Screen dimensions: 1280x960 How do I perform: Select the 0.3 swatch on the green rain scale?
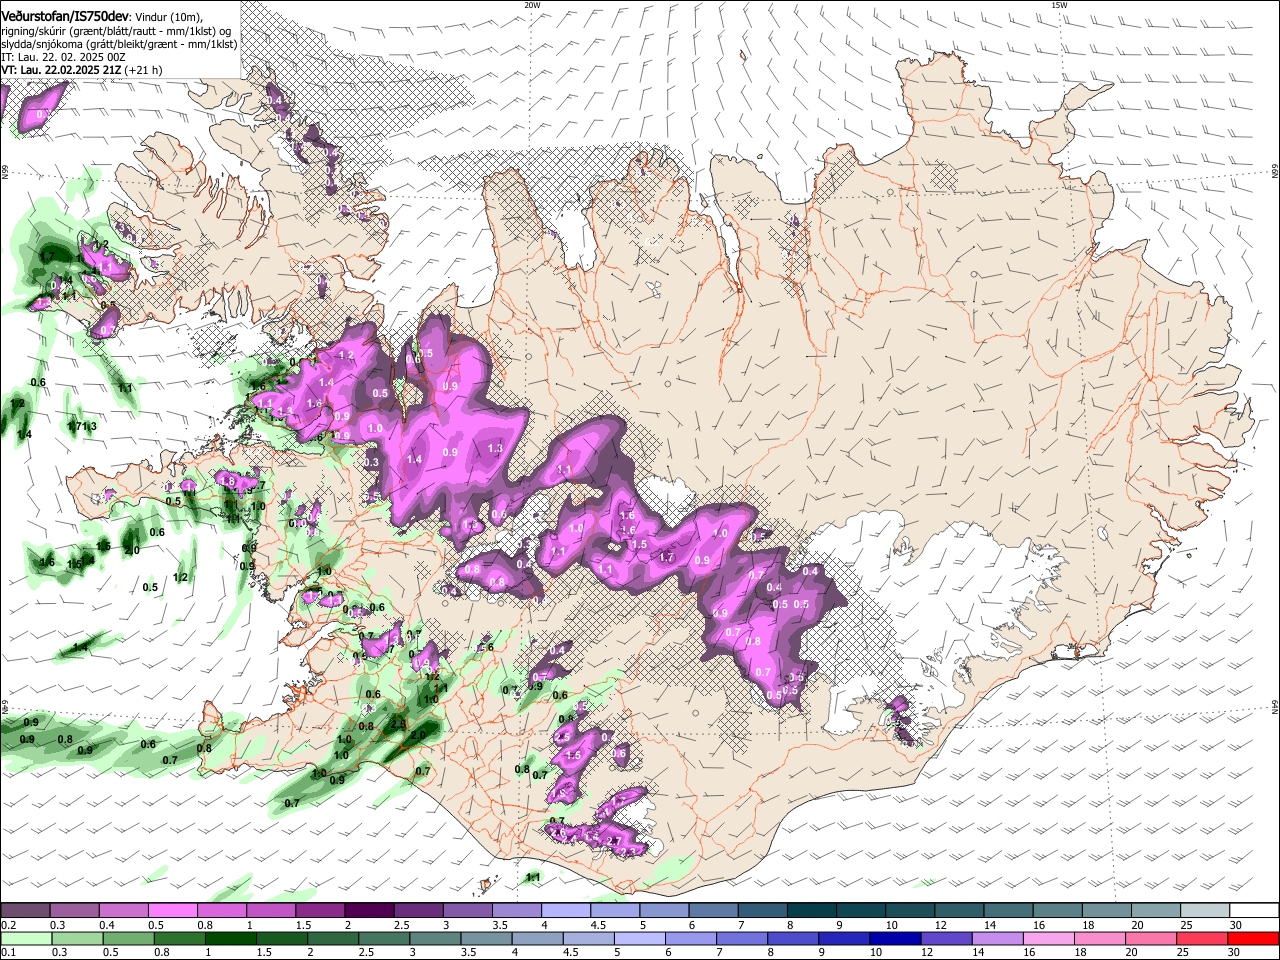(x=76, y=938)
